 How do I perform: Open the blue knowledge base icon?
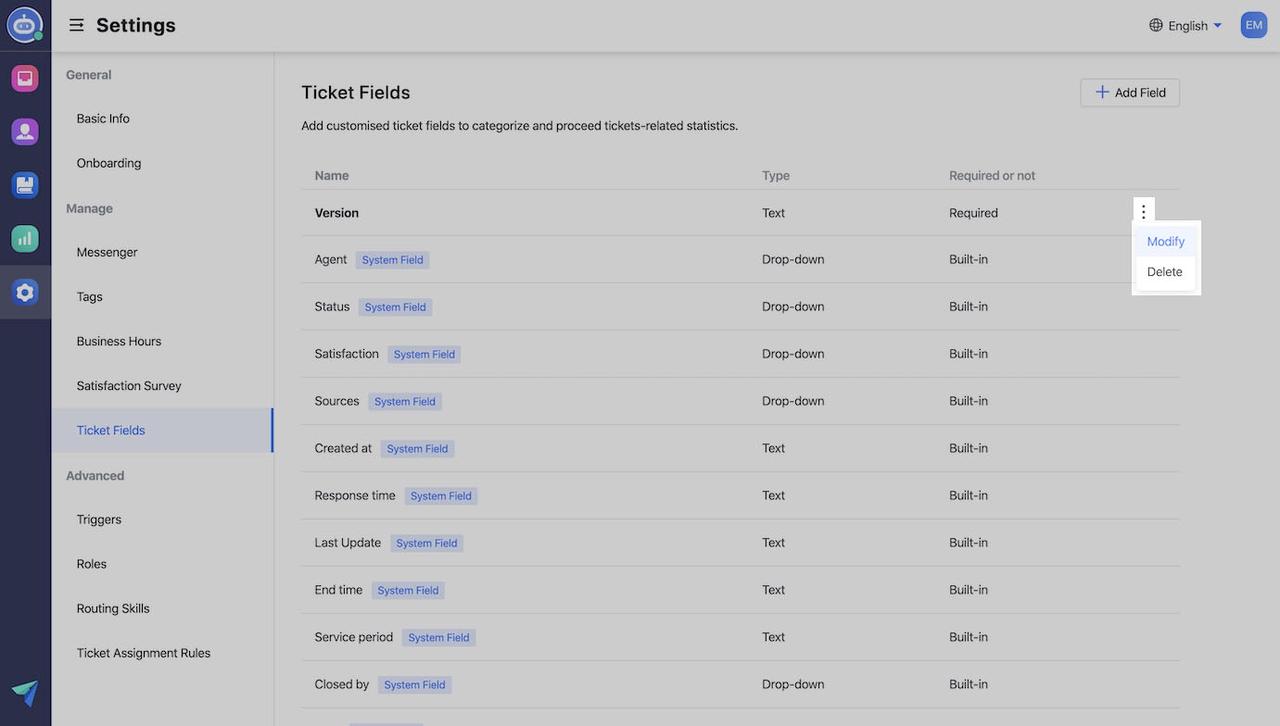[25, 185]
